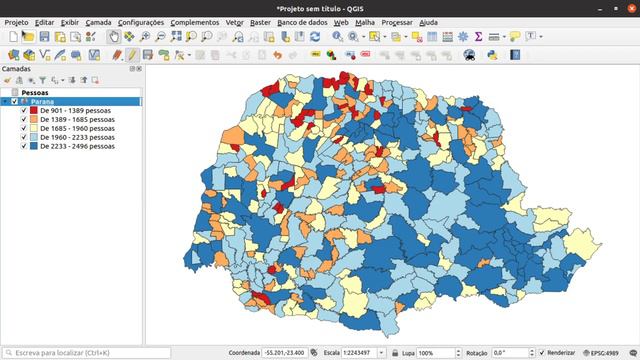Select the Identify Features tool
Viewport: 640px width, 360px height.
coord(337,37)
